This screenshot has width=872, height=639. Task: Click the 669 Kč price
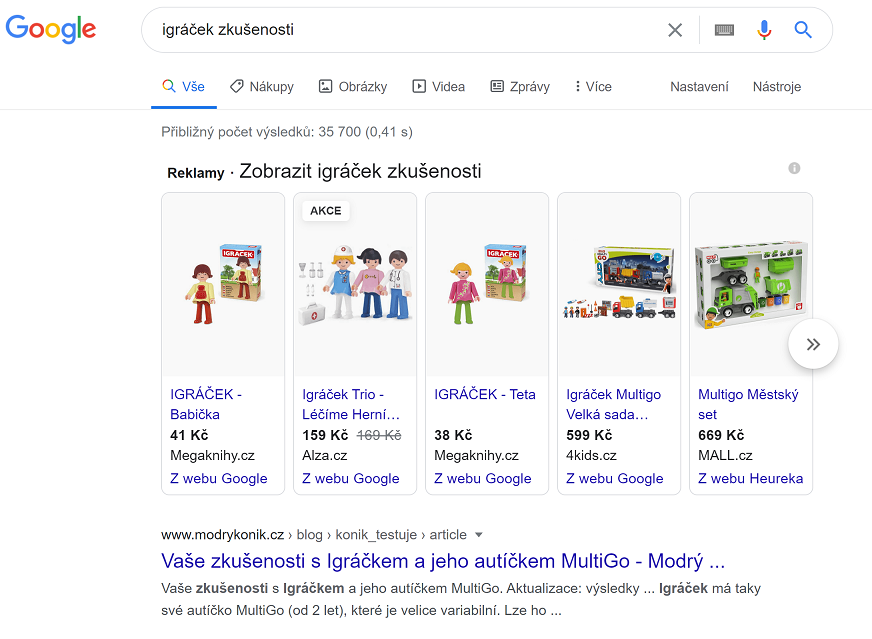(721, 435)
